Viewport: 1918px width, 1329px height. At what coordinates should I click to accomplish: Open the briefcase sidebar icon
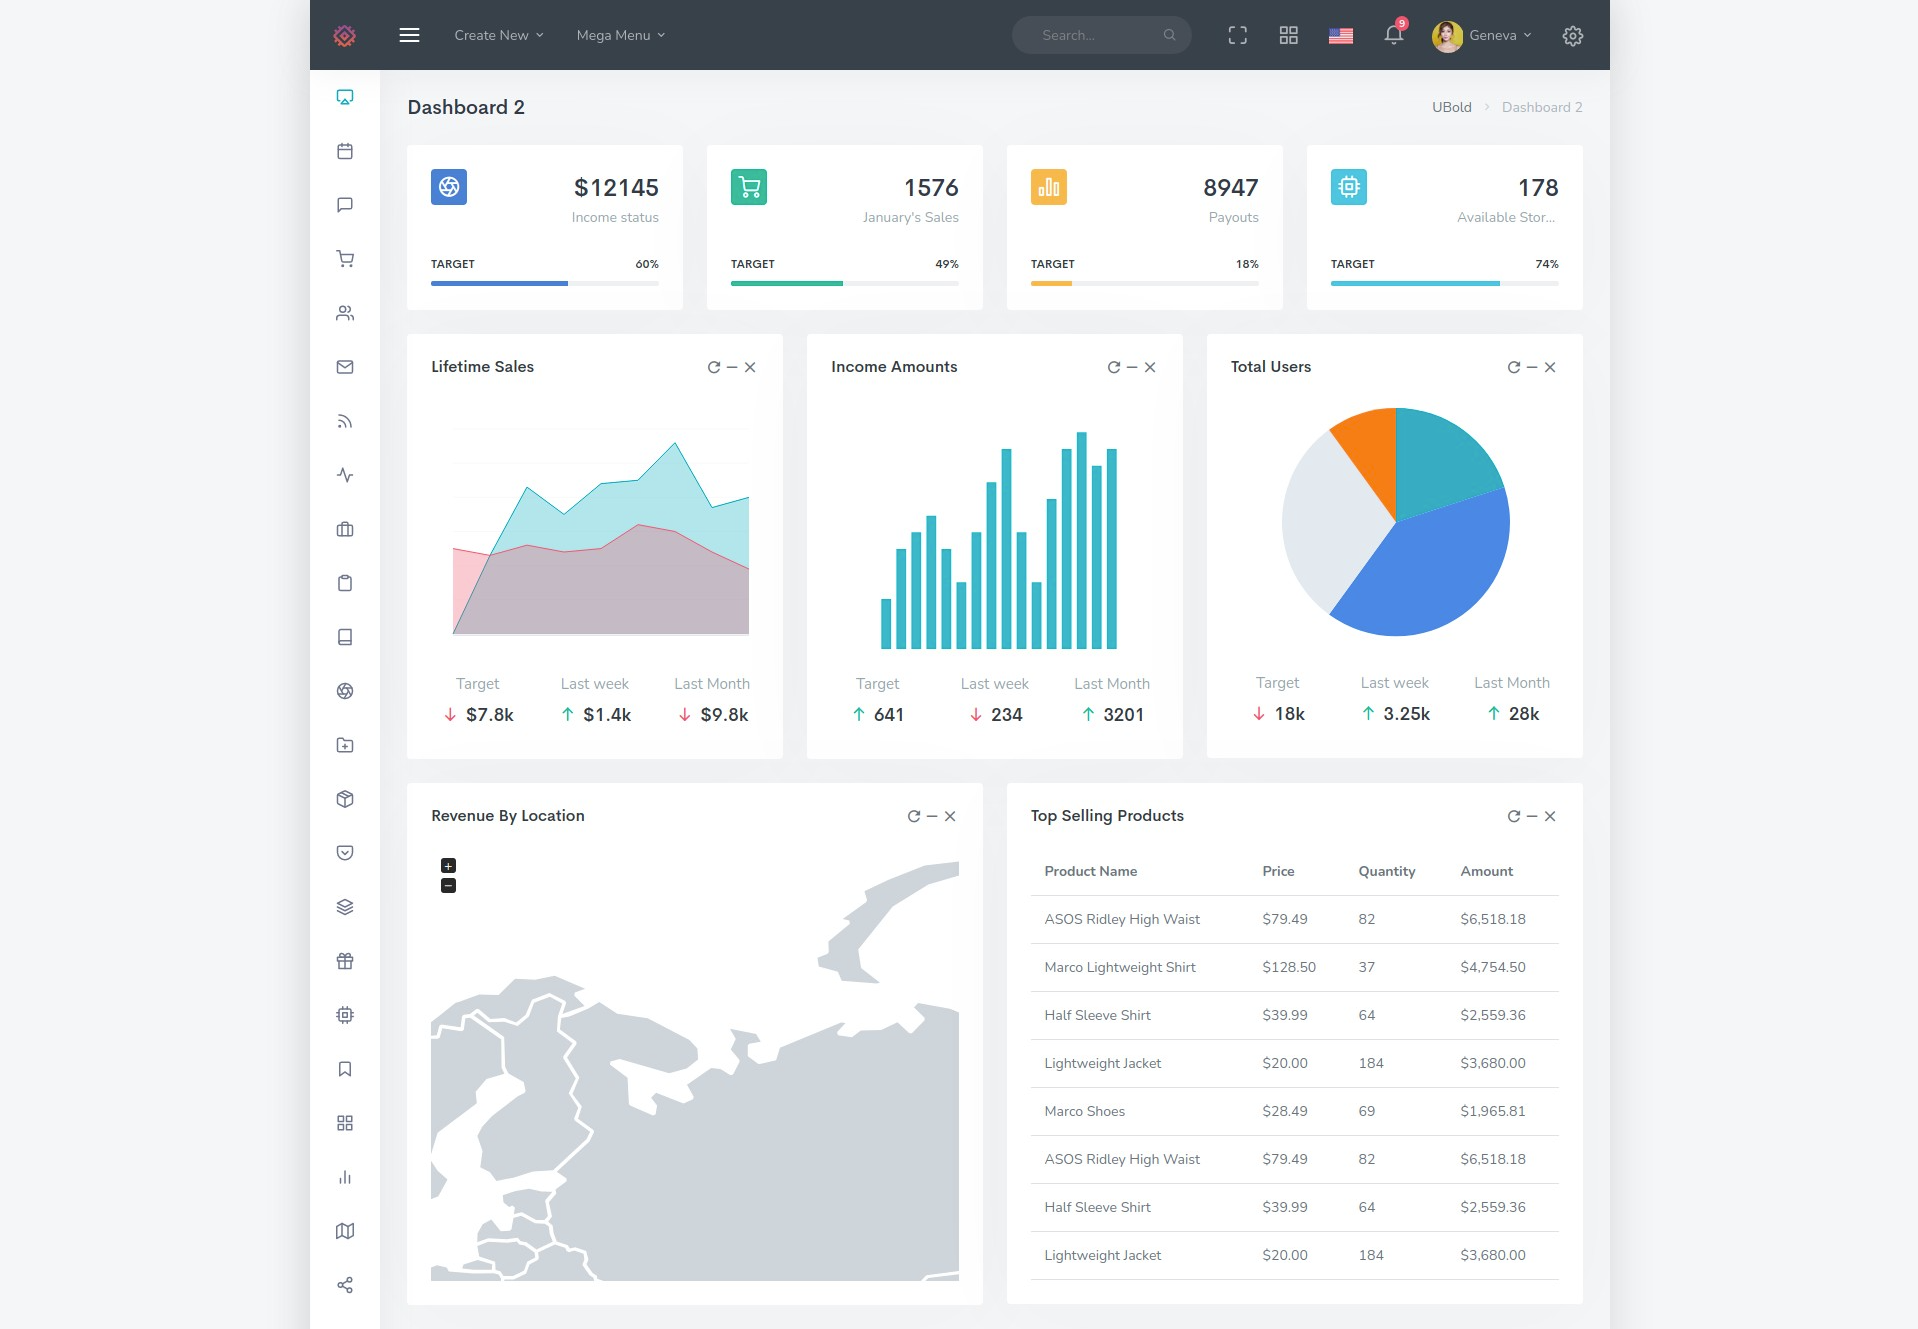(345, 529)
